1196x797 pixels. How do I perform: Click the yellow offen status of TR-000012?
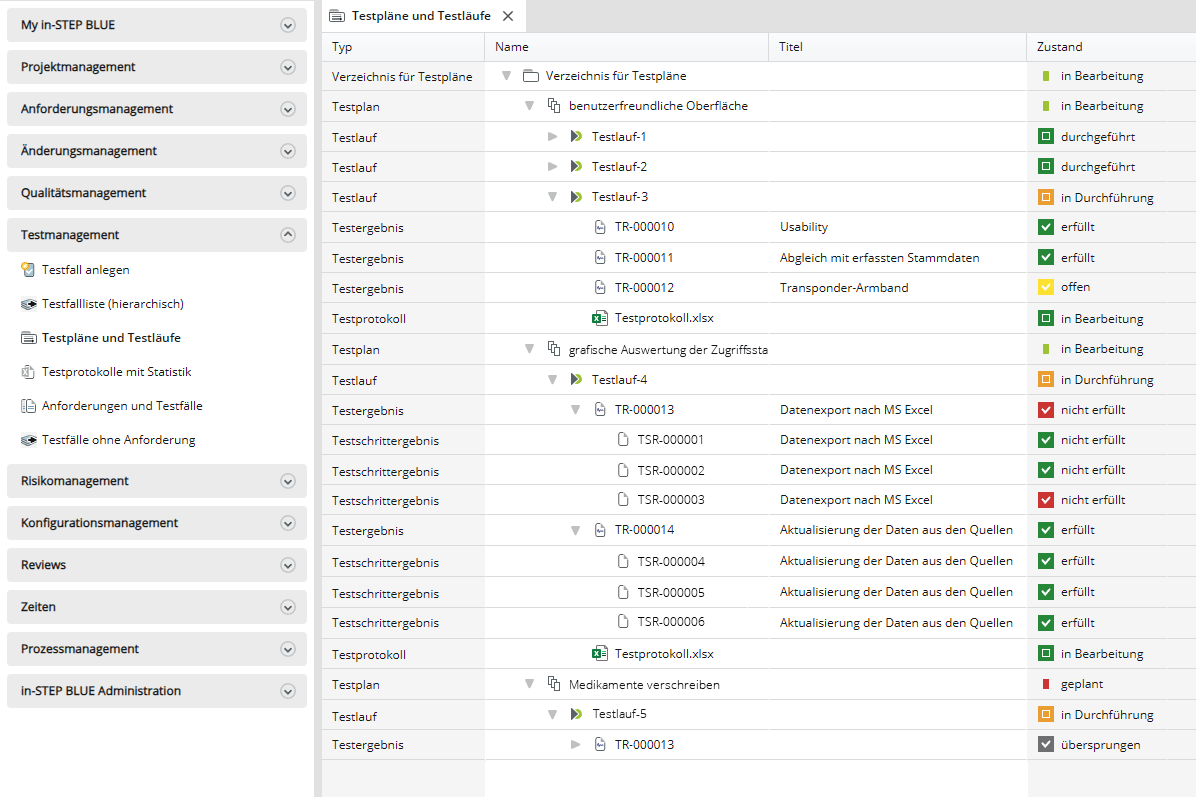click(1046, 288)
